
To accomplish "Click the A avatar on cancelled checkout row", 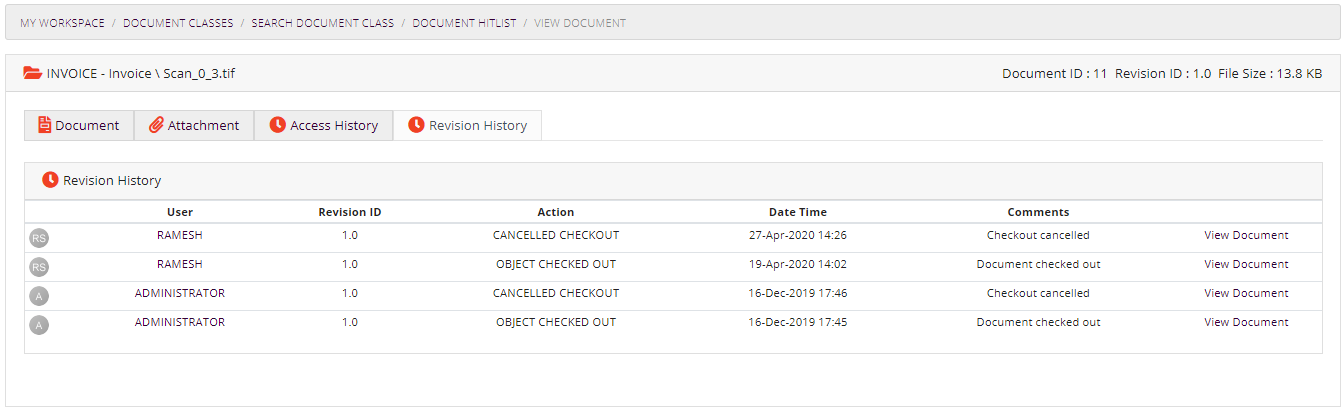I will 40,296.
